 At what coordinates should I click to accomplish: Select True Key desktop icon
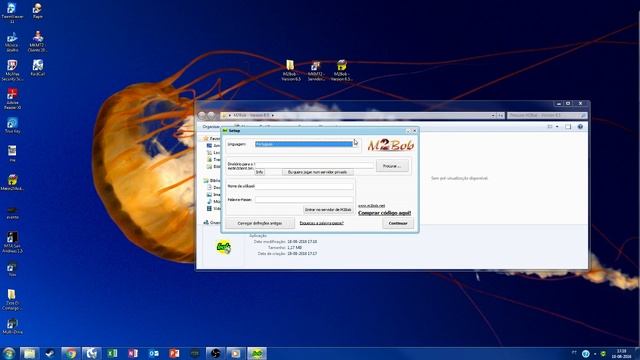(12, 126)
